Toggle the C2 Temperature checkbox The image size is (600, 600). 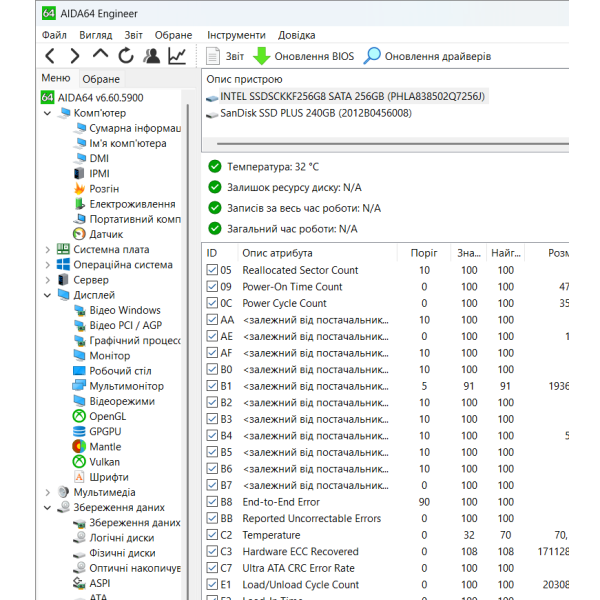pyautogui.click(x=212, y=535)
